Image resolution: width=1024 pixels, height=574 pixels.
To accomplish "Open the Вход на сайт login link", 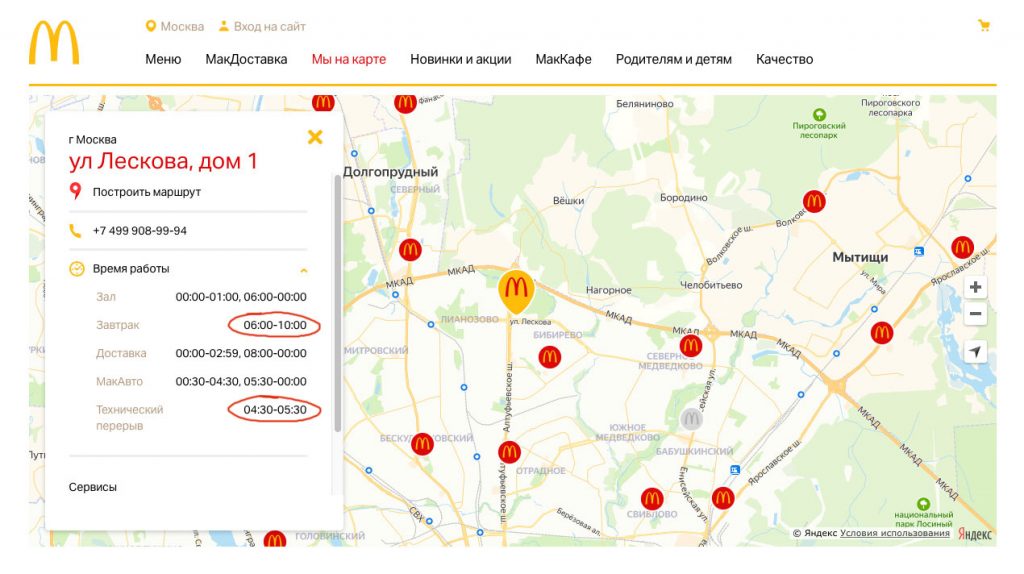I will (261, 26).
